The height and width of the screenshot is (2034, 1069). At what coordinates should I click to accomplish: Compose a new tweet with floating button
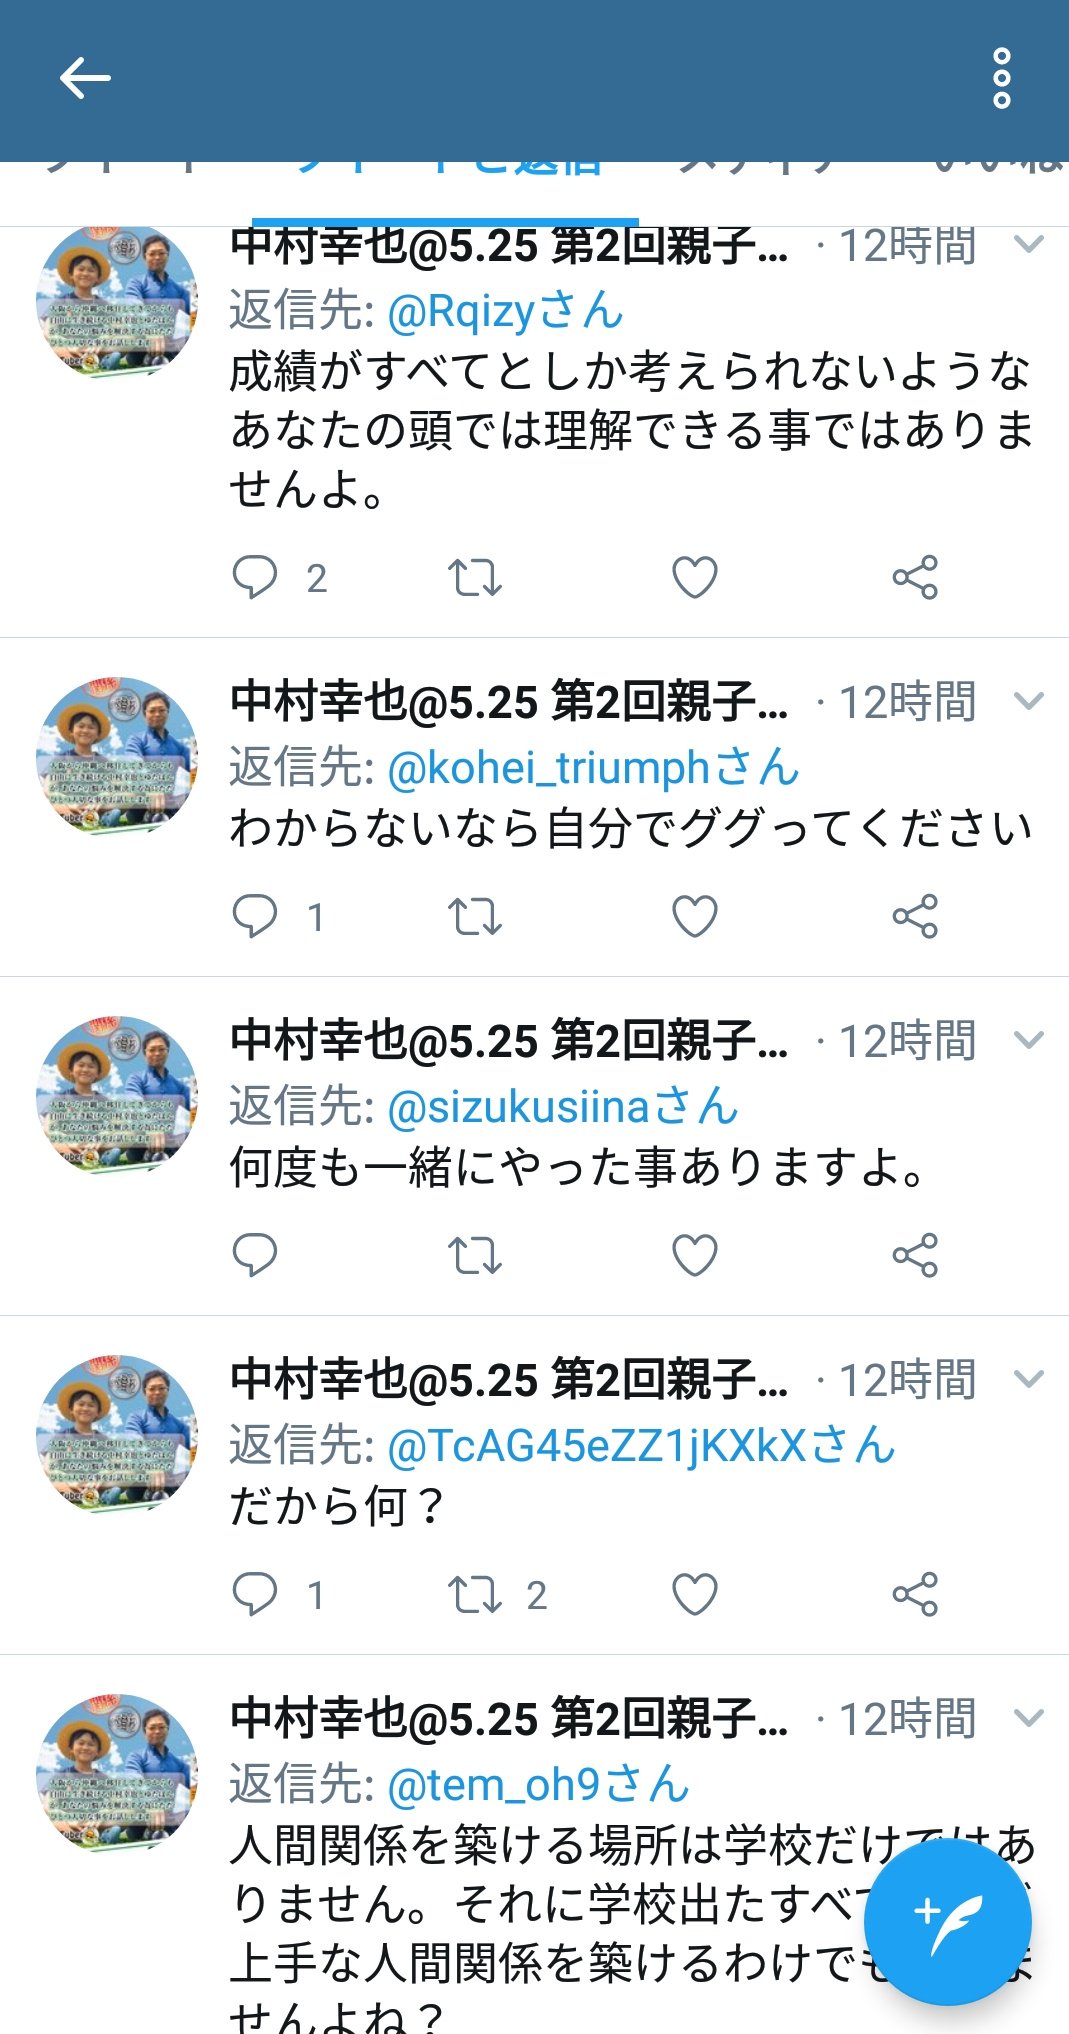pyautogui.click(x=947, y=1921)
